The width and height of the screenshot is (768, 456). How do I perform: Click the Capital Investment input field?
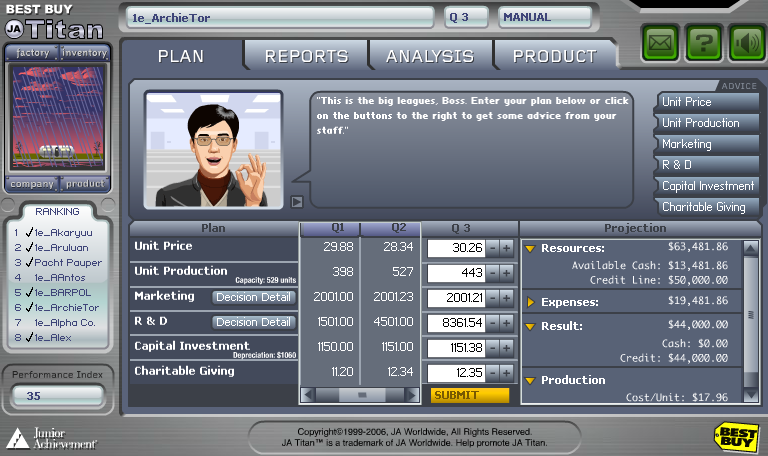tap(456, 348)
